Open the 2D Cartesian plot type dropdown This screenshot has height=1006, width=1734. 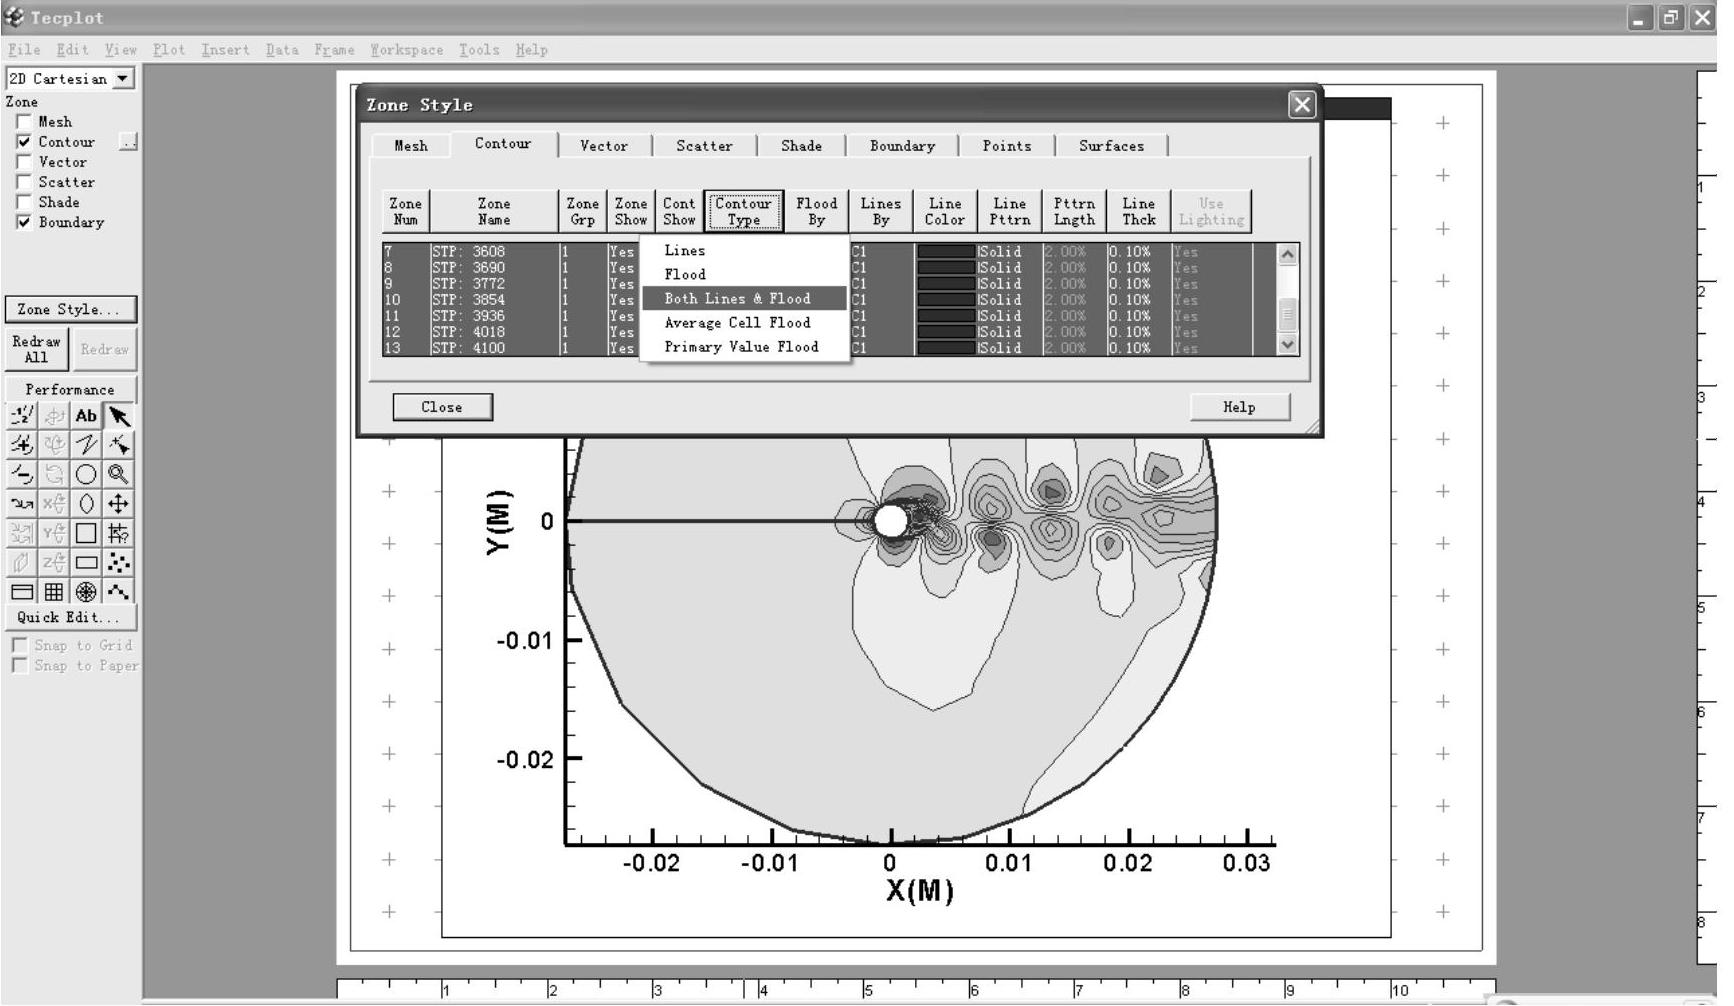tap(70, 79)
